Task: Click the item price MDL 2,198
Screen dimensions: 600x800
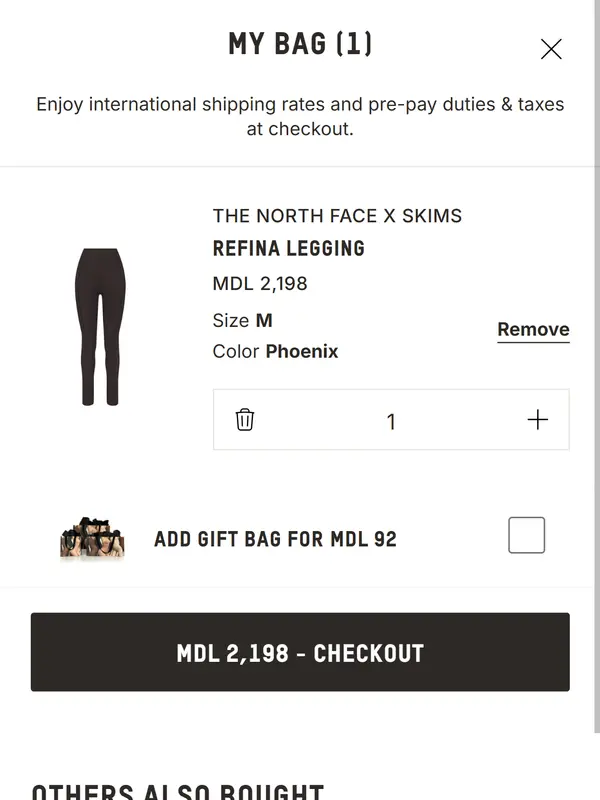Action: pyautogui.click(x=260, y=284)
